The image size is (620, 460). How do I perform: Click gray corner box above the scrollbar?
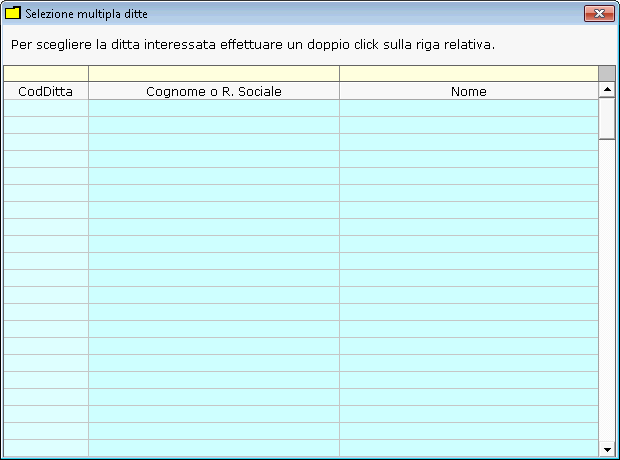[x=606, y=73]
